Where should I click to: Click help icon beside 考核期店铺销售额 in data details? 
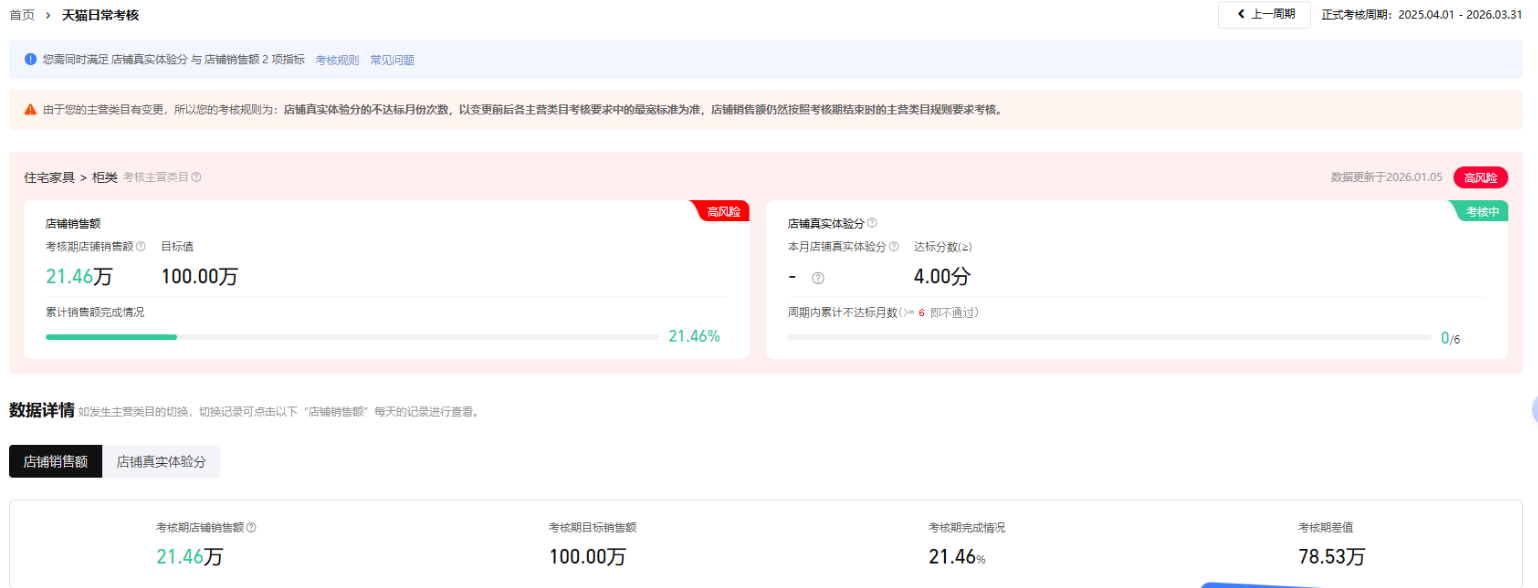coord(251,527)
